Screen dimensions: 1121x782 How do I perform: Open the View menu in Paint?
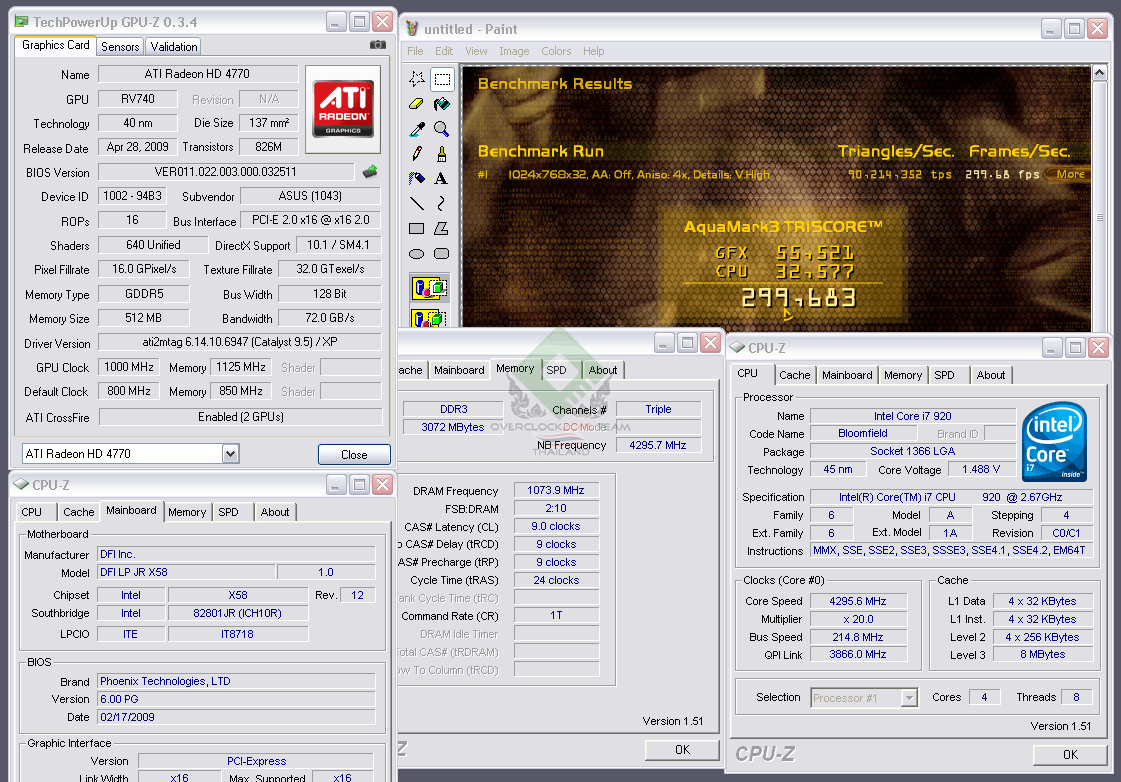(x=476, y=51)
